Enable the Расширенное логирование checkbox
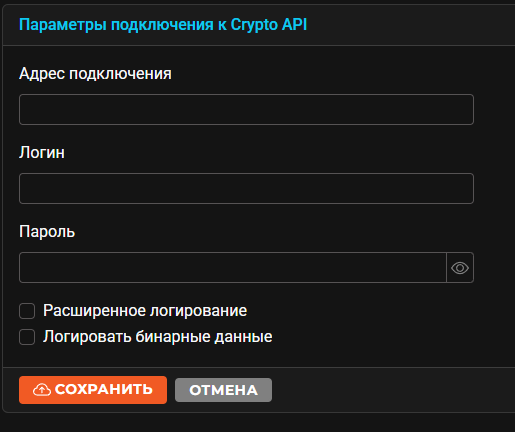Image resolution: width=515 pixels, height=432 pixels. [27, 311]
